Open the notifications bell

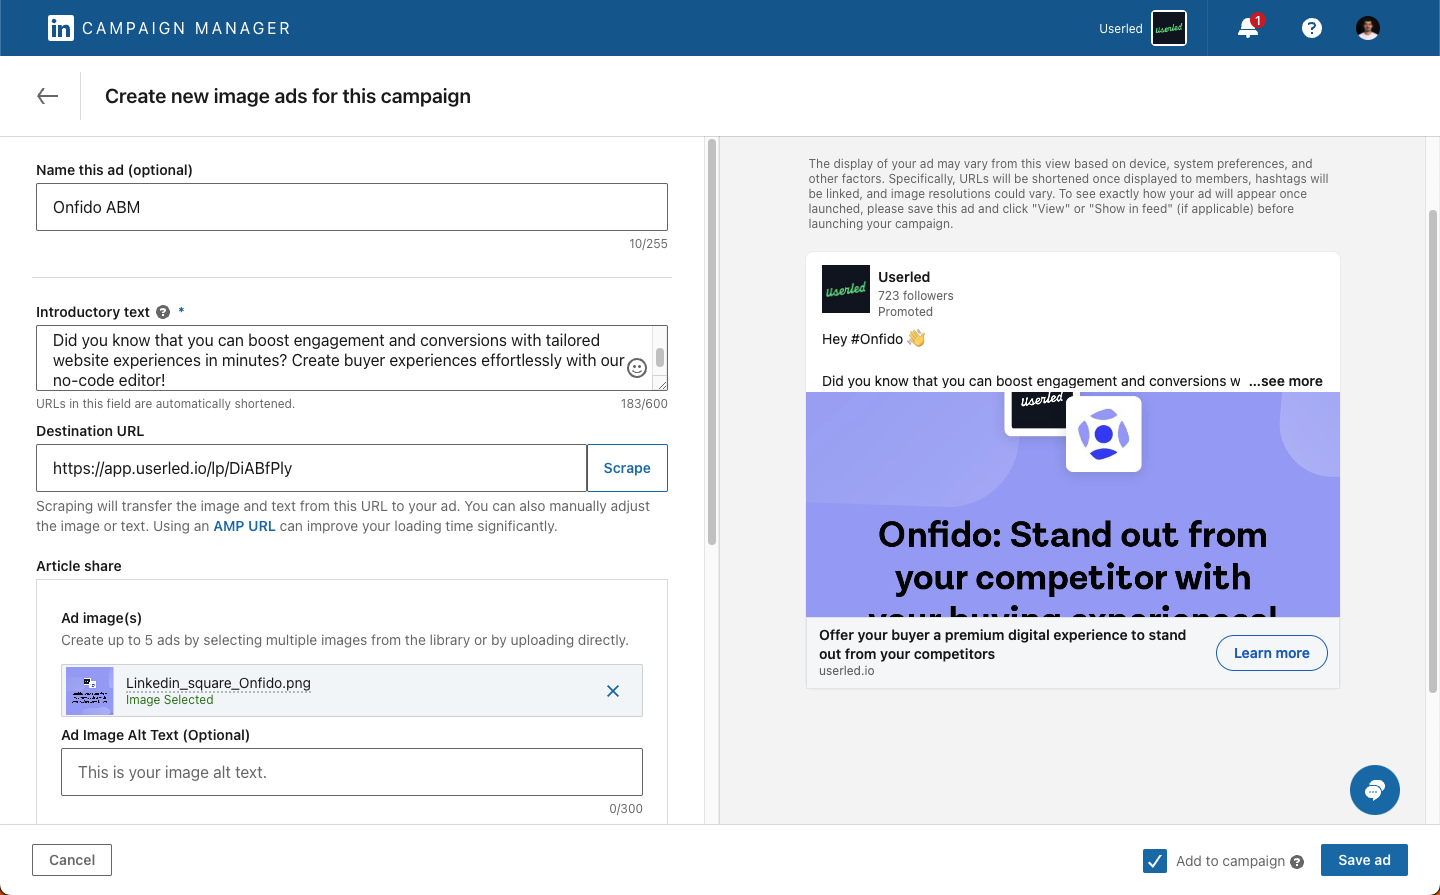click(x=1248, y=28)
